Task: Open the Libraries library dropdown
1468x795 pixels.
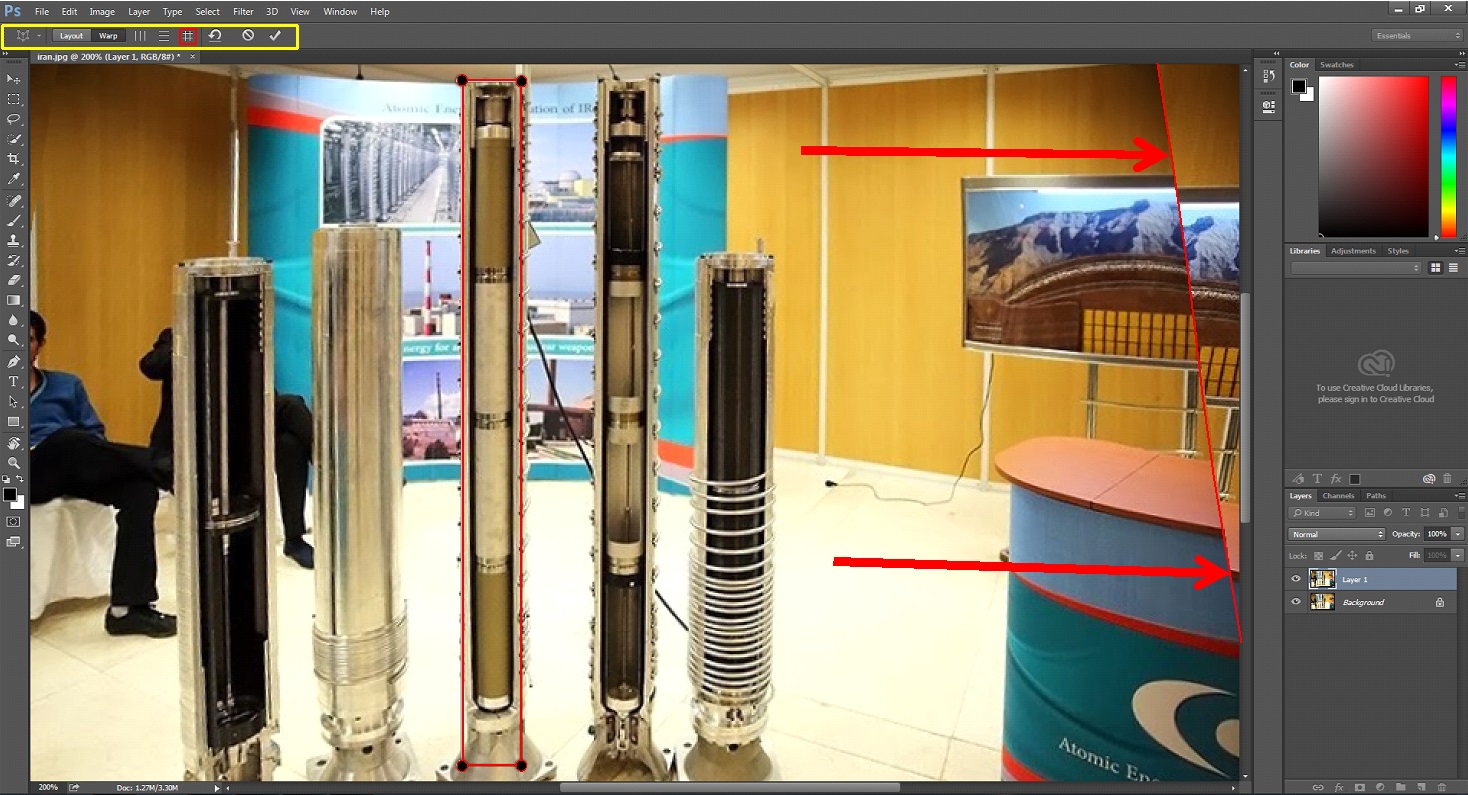Action: tap(1357, 268)
